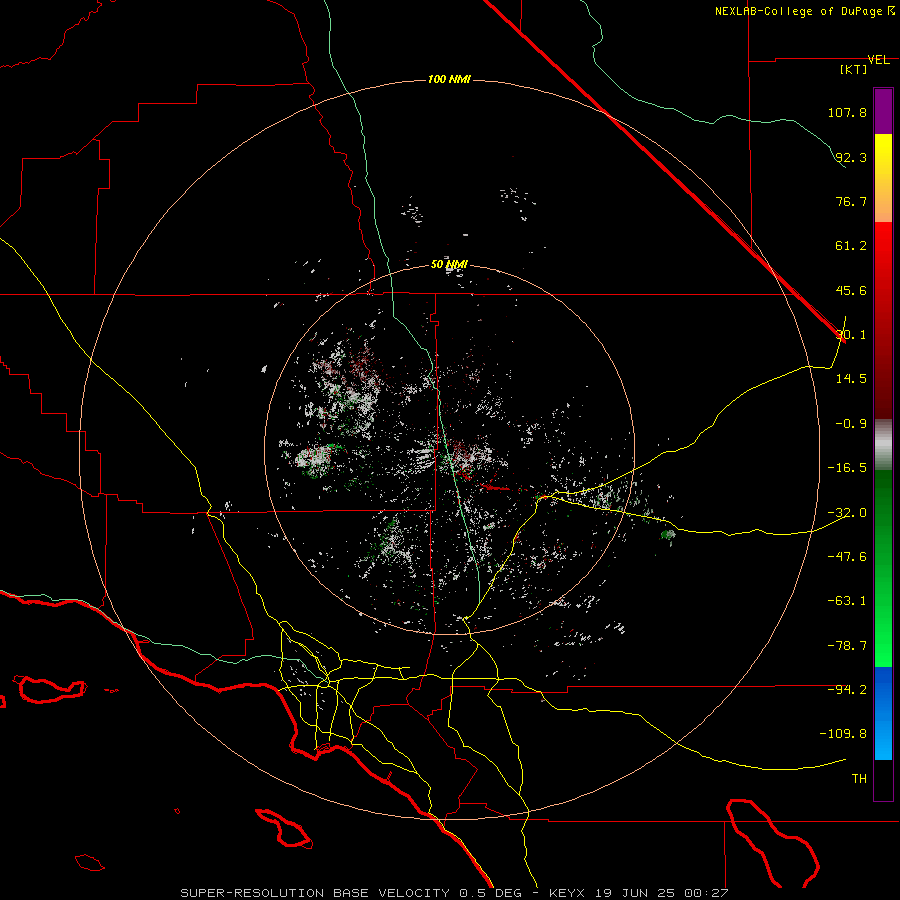This screenshot has width=900, height=900.
Task: Click the -109.8 legend value
Action: (x=843, y=734)
